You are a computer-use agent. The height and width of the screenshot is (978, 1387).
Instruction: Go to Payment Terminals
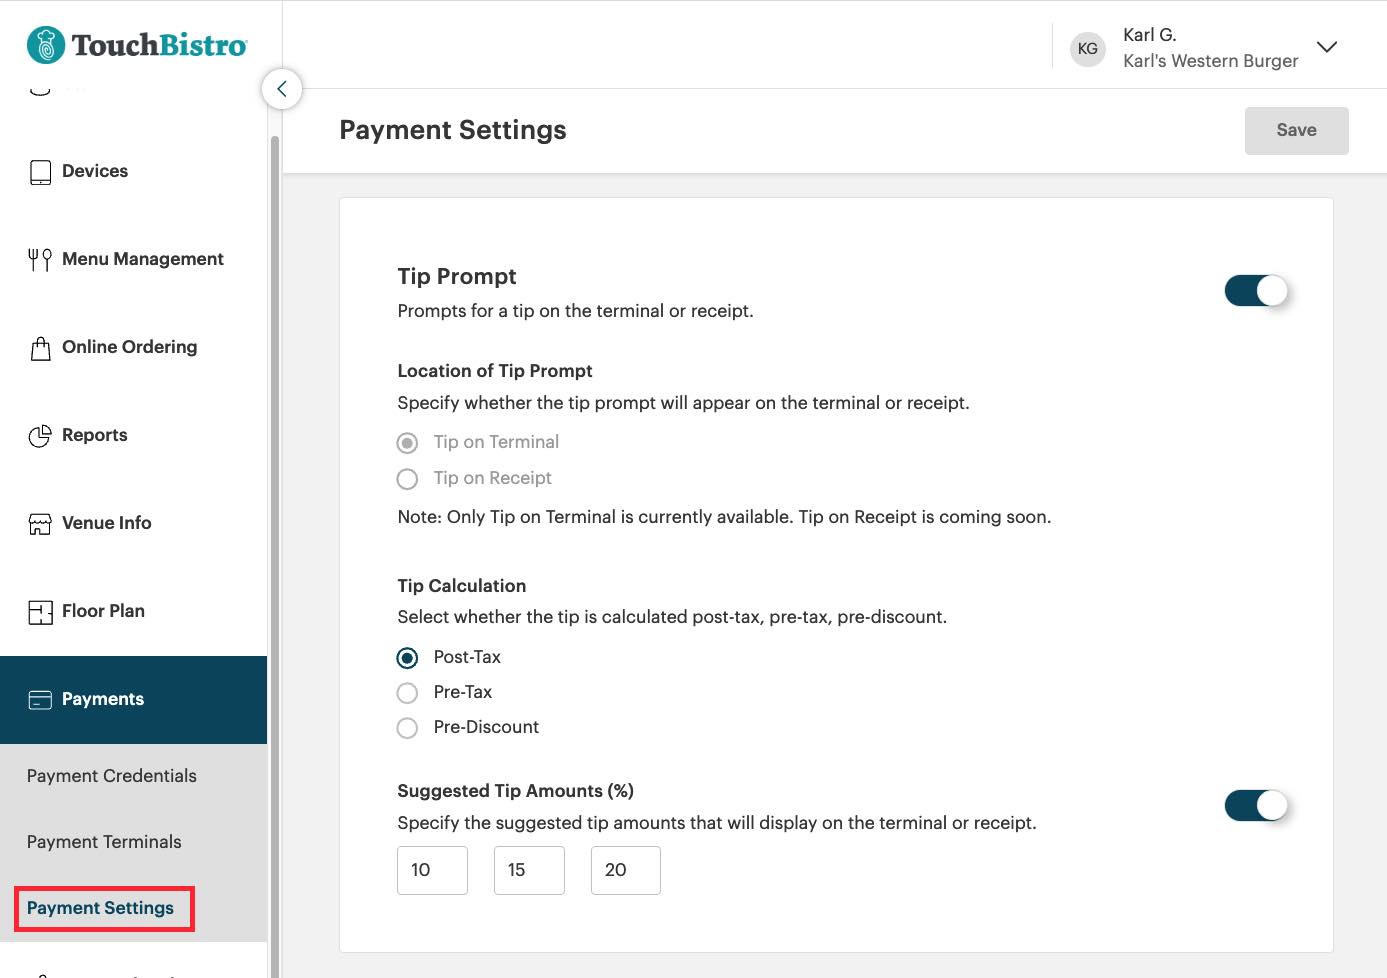coord(104,842)
